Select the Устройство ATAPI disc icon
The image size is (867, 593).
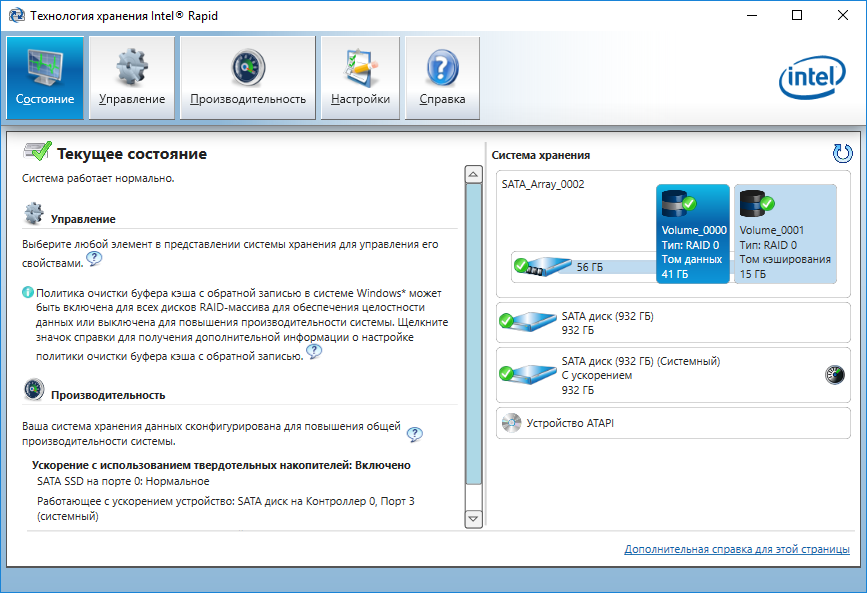click(511, 423)
